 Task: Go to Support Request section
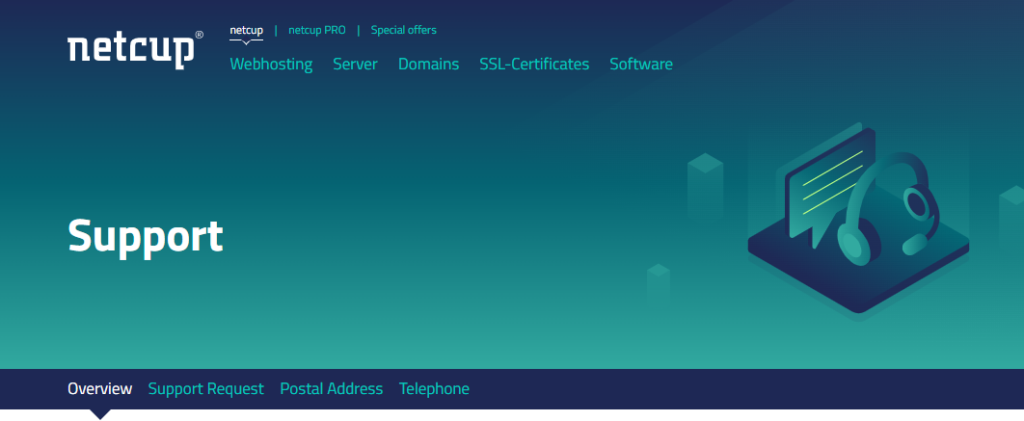pos(206,389)
